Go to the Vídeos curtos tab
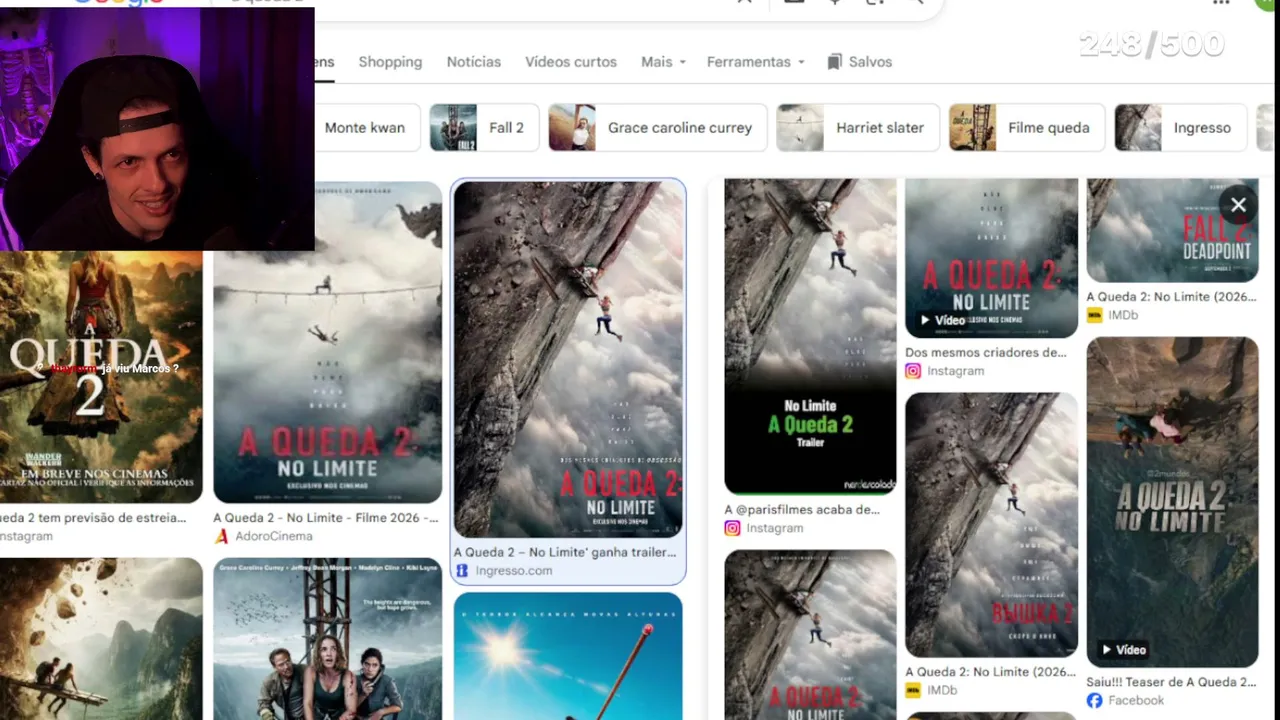Image resolution: width=1280 pixels, height=720 pixels. [x=571, y=62]
